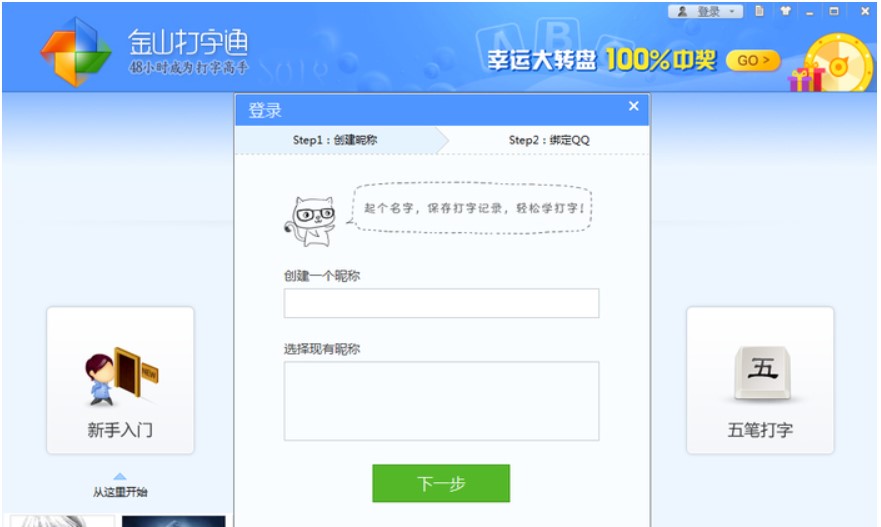Click the dark thumbnail at the bottom left
This screenshot has width=881, height=527.
tap(174, 521)
